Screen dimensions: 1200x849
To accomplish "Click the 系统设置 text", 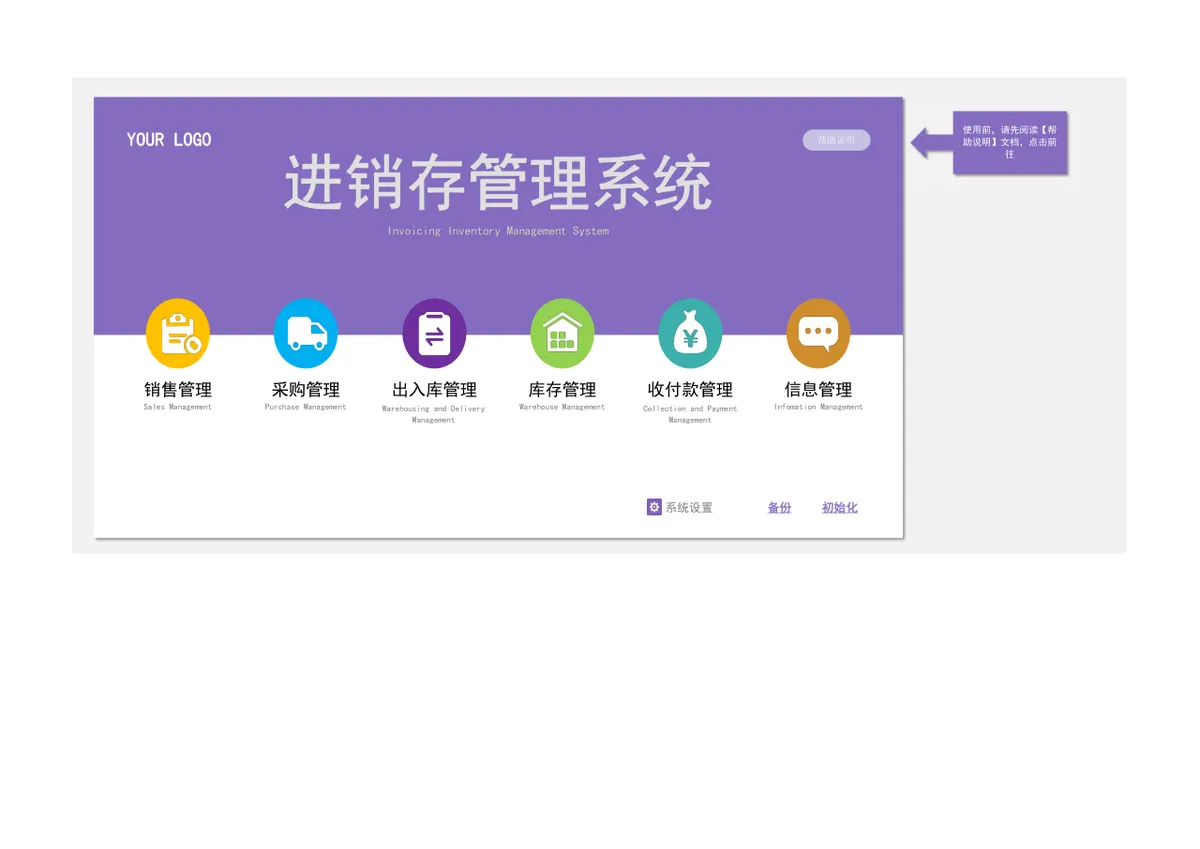I will click(x=689, y=508).
